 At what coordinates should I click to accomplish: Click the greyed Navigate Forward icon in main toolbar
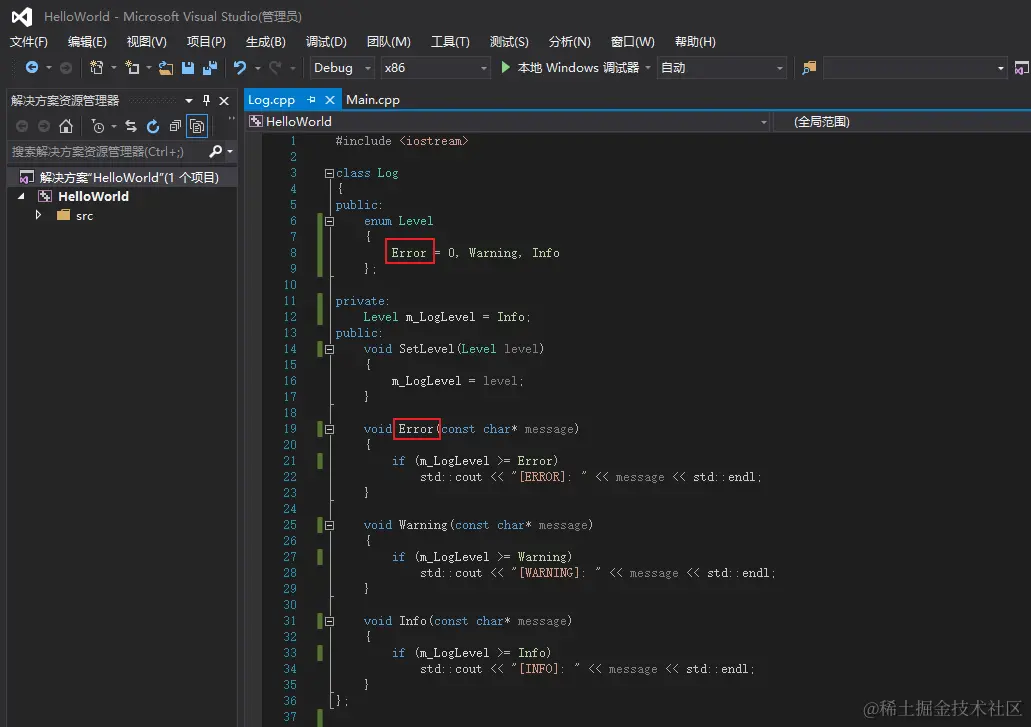[x=66, y=68]
